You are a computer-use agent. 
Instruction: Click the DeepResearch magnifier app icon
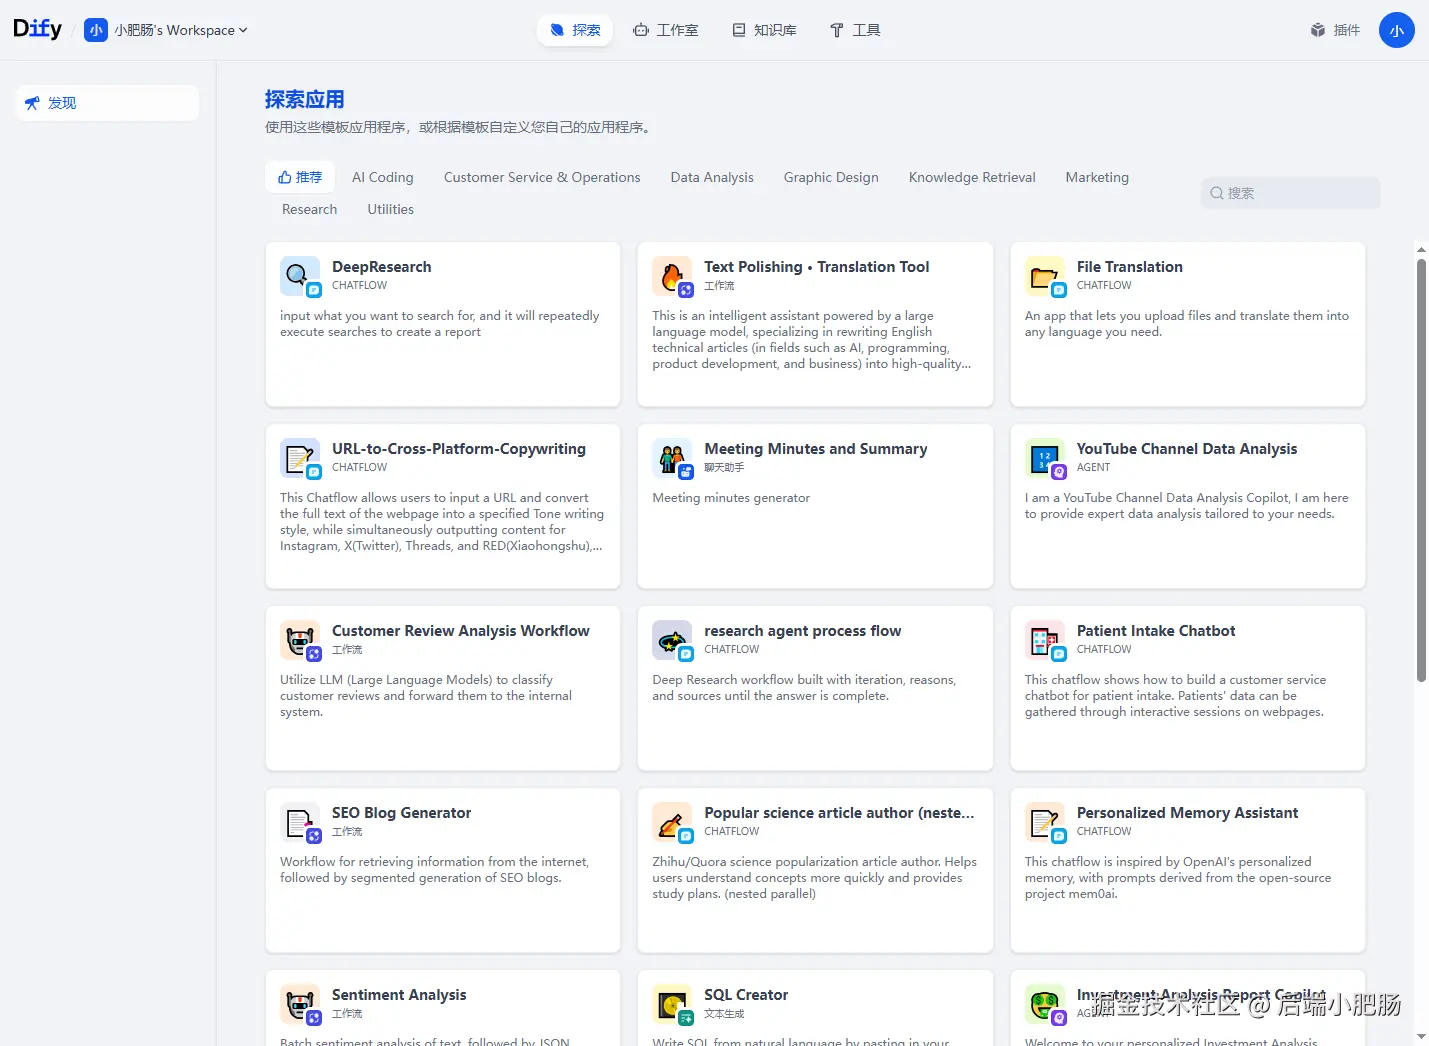pos(300,276)
